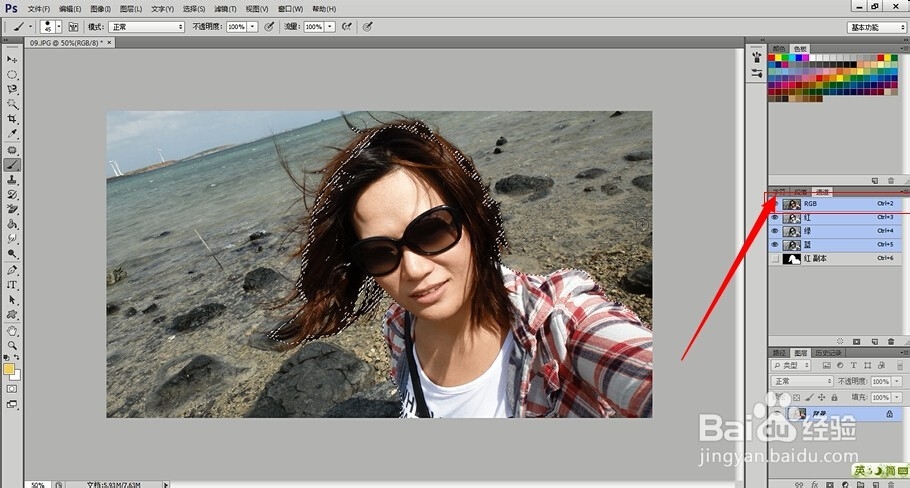The height and width of the screenshot is (488, 910).
Task: Save selection as channel icon
Action: (x=857, y=341)
